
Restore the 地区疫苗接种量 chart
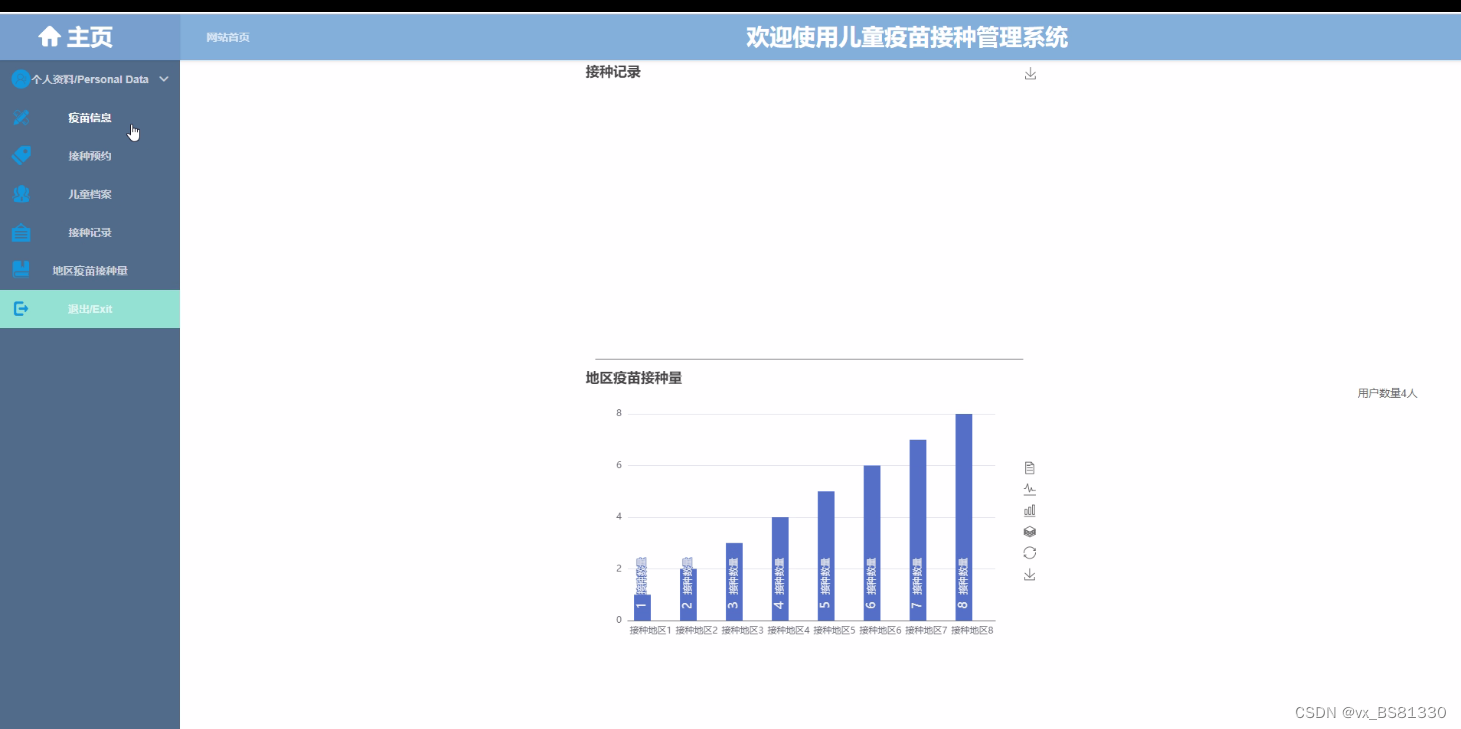point(1030,553)
